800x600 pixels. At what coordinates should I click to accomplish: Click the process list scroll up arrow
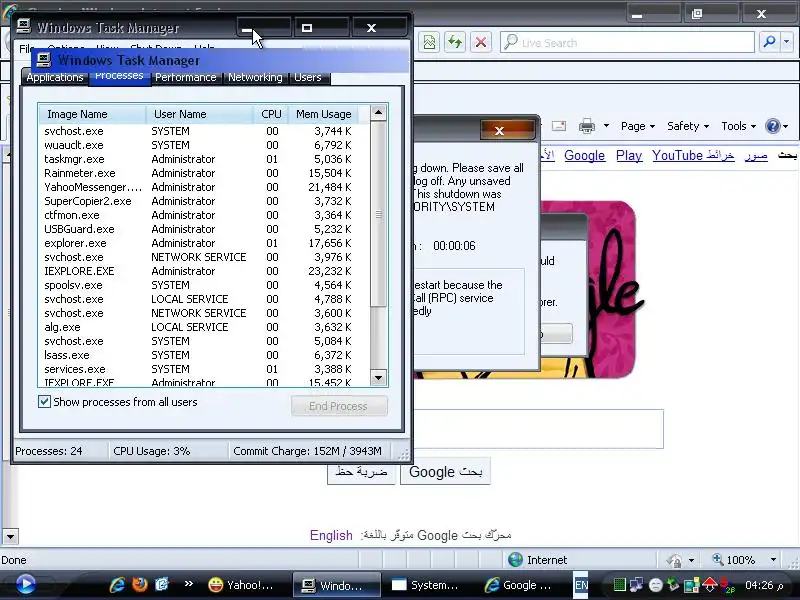click(378, 112)
